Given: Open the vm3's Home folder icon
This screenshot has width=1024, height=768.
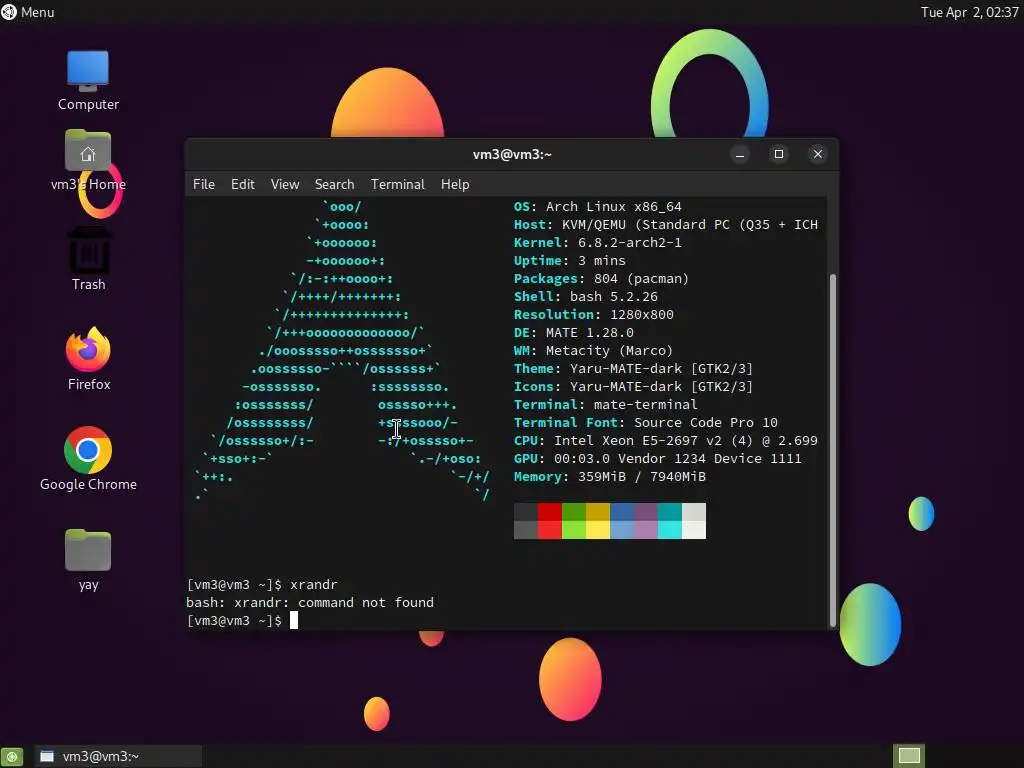Looking at the screenshot, I should 88,160.
